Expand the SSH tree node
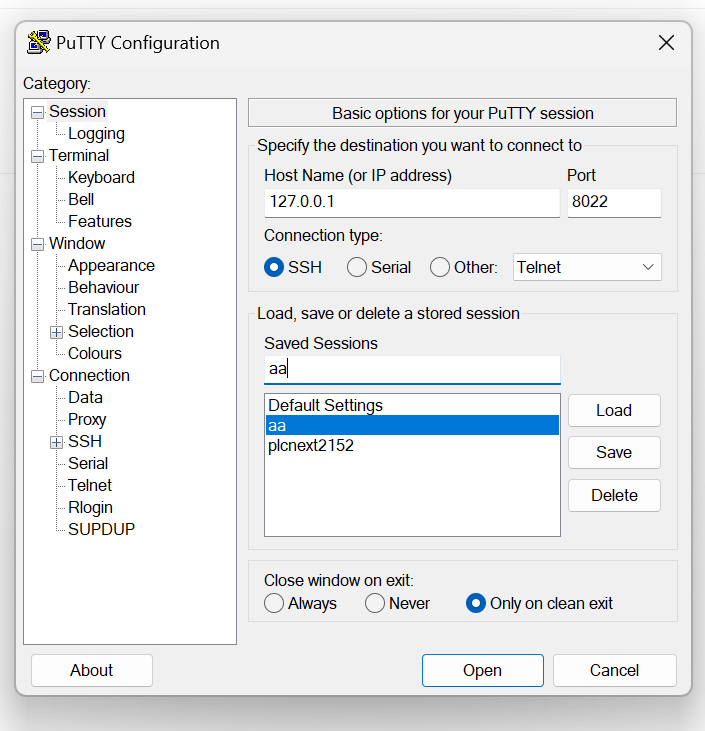Image resolution: width=705 pixels, height=731 pixels. (x=56, y=442)
